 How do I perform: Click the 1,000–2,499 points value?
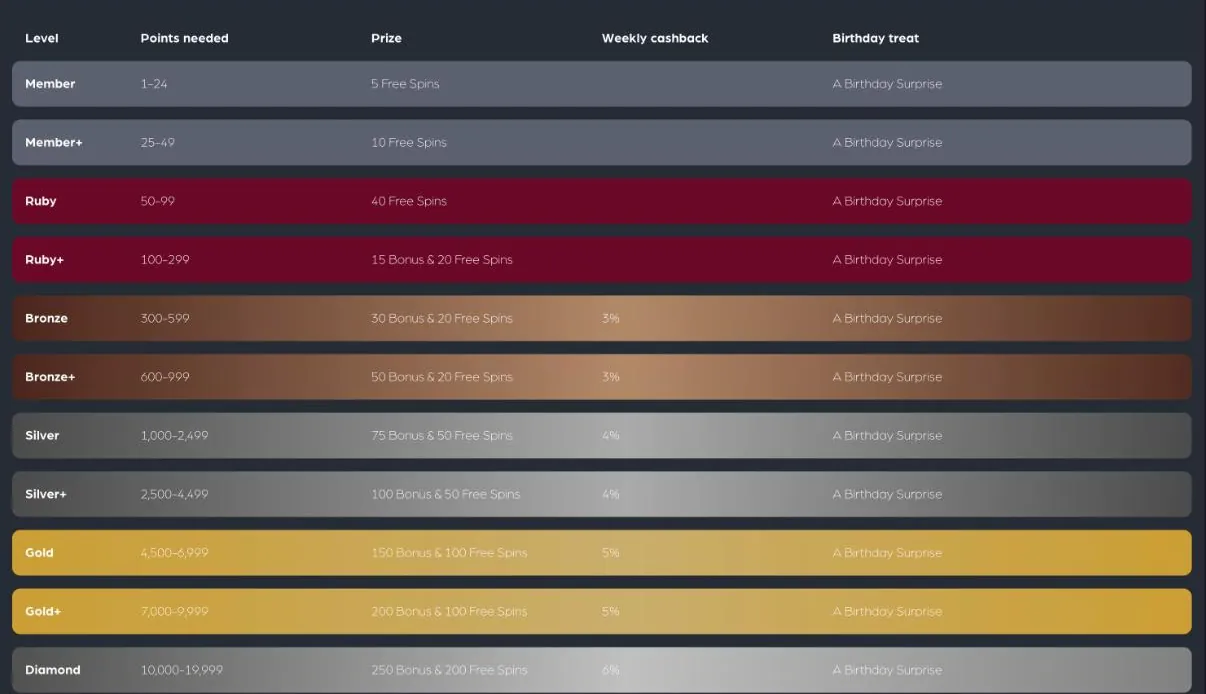click(174, 436)
